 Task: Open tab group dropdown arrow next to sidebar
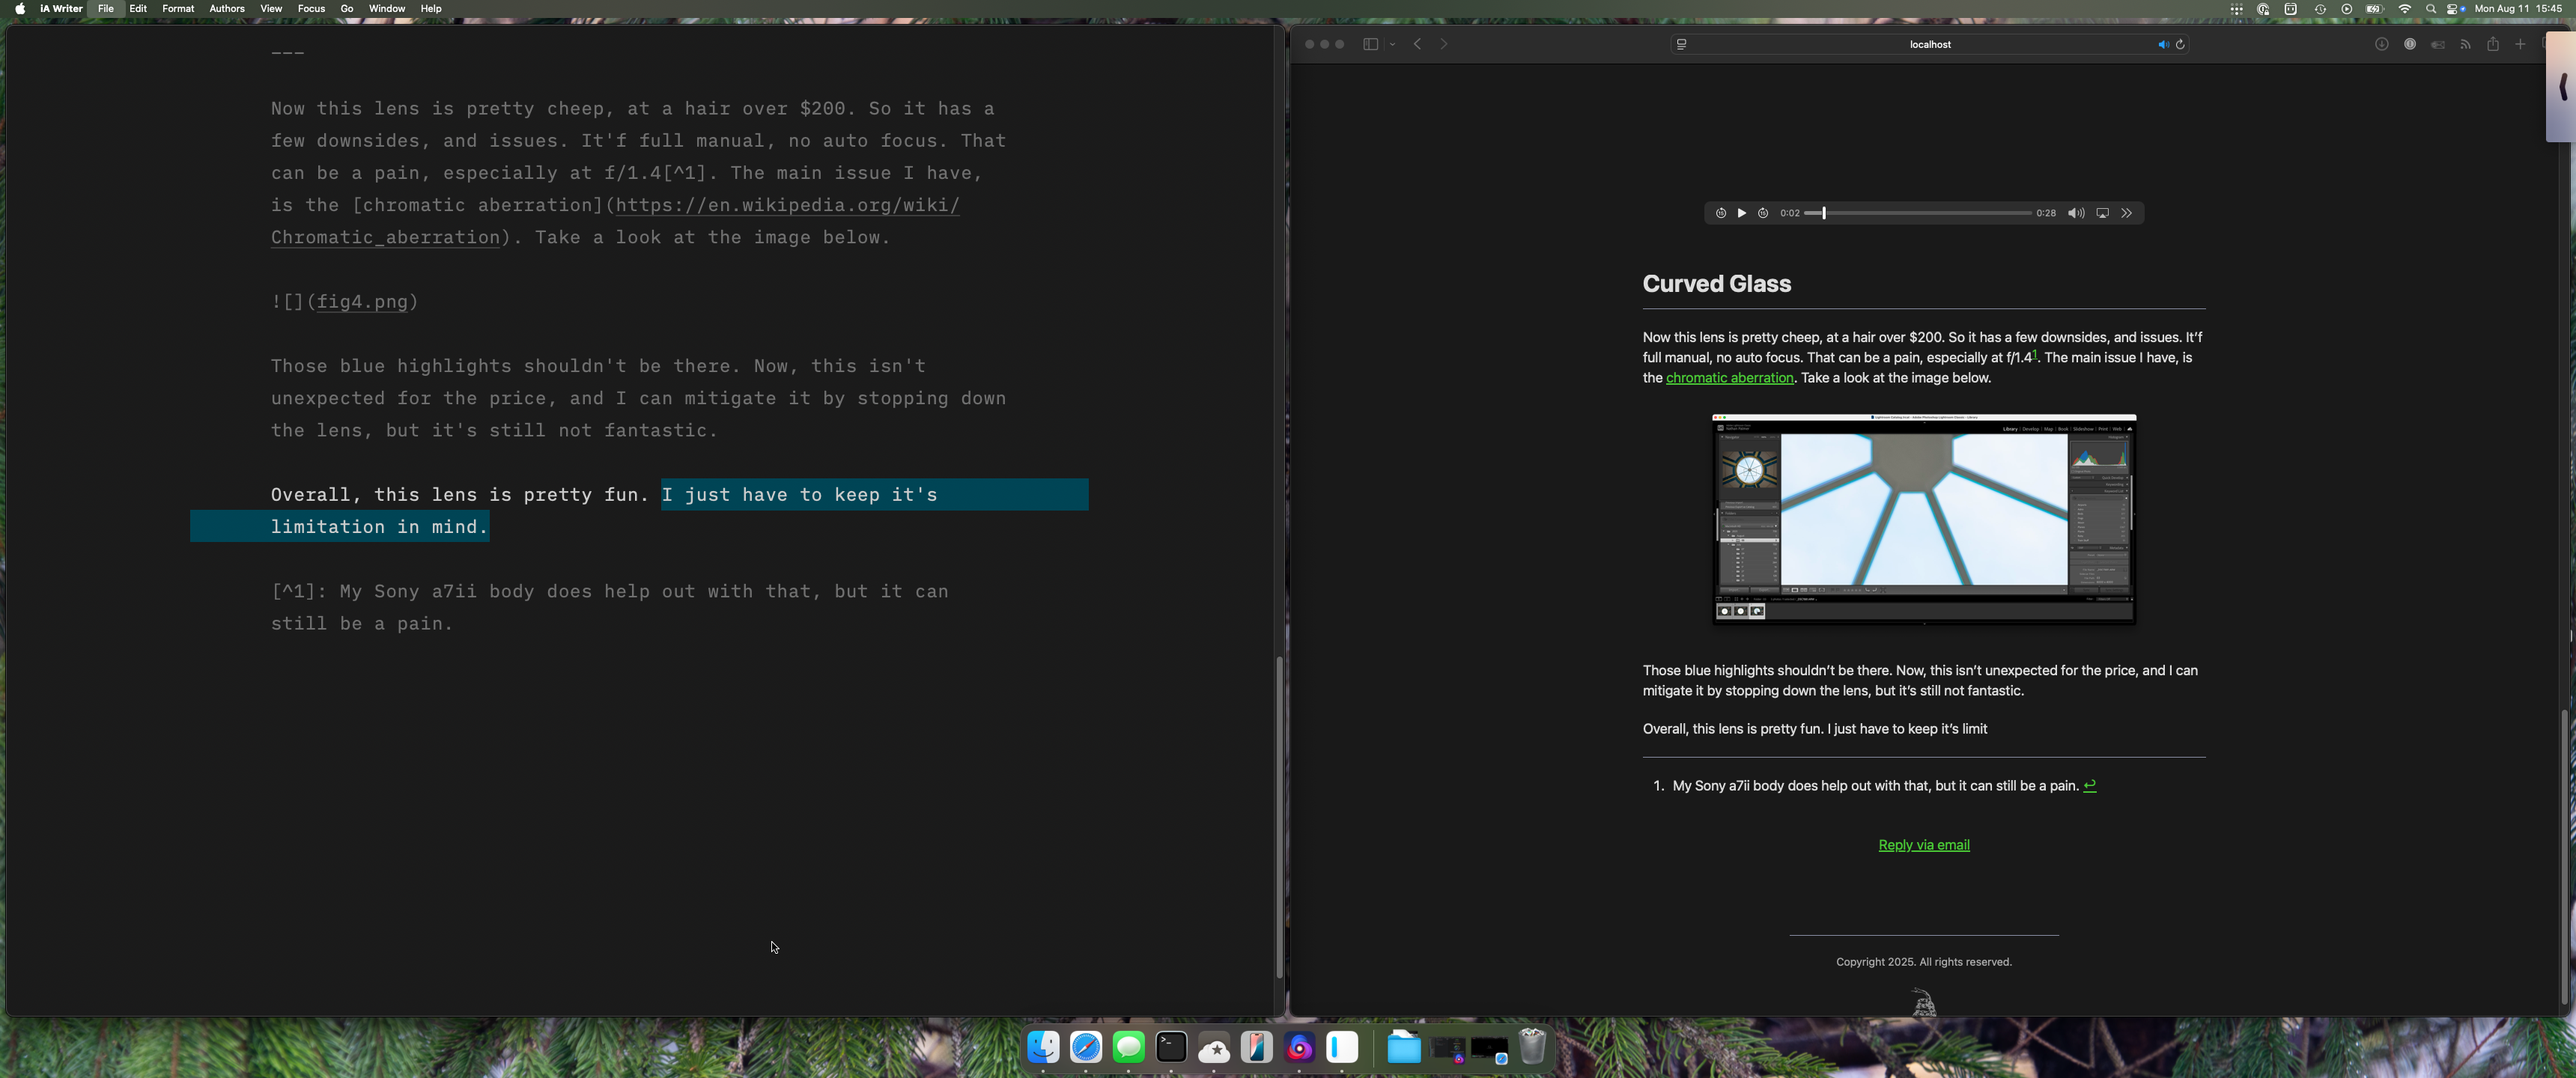coord(1392,44)
